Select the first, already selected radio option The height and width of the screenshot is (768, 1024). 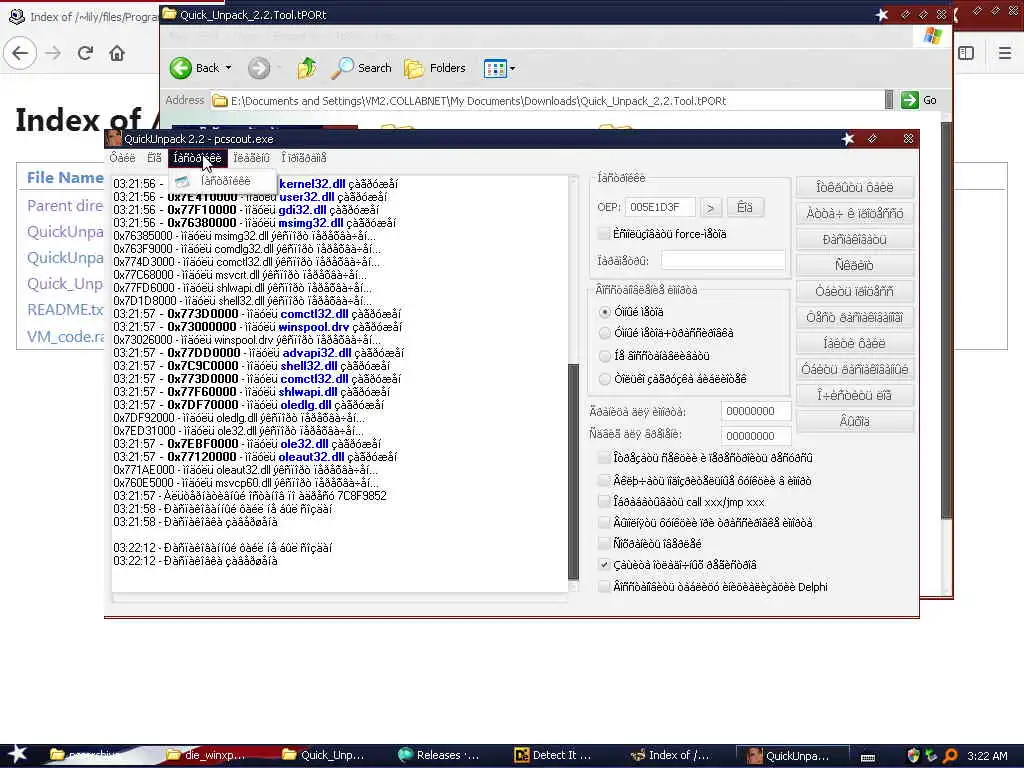[x=605, y=312]
